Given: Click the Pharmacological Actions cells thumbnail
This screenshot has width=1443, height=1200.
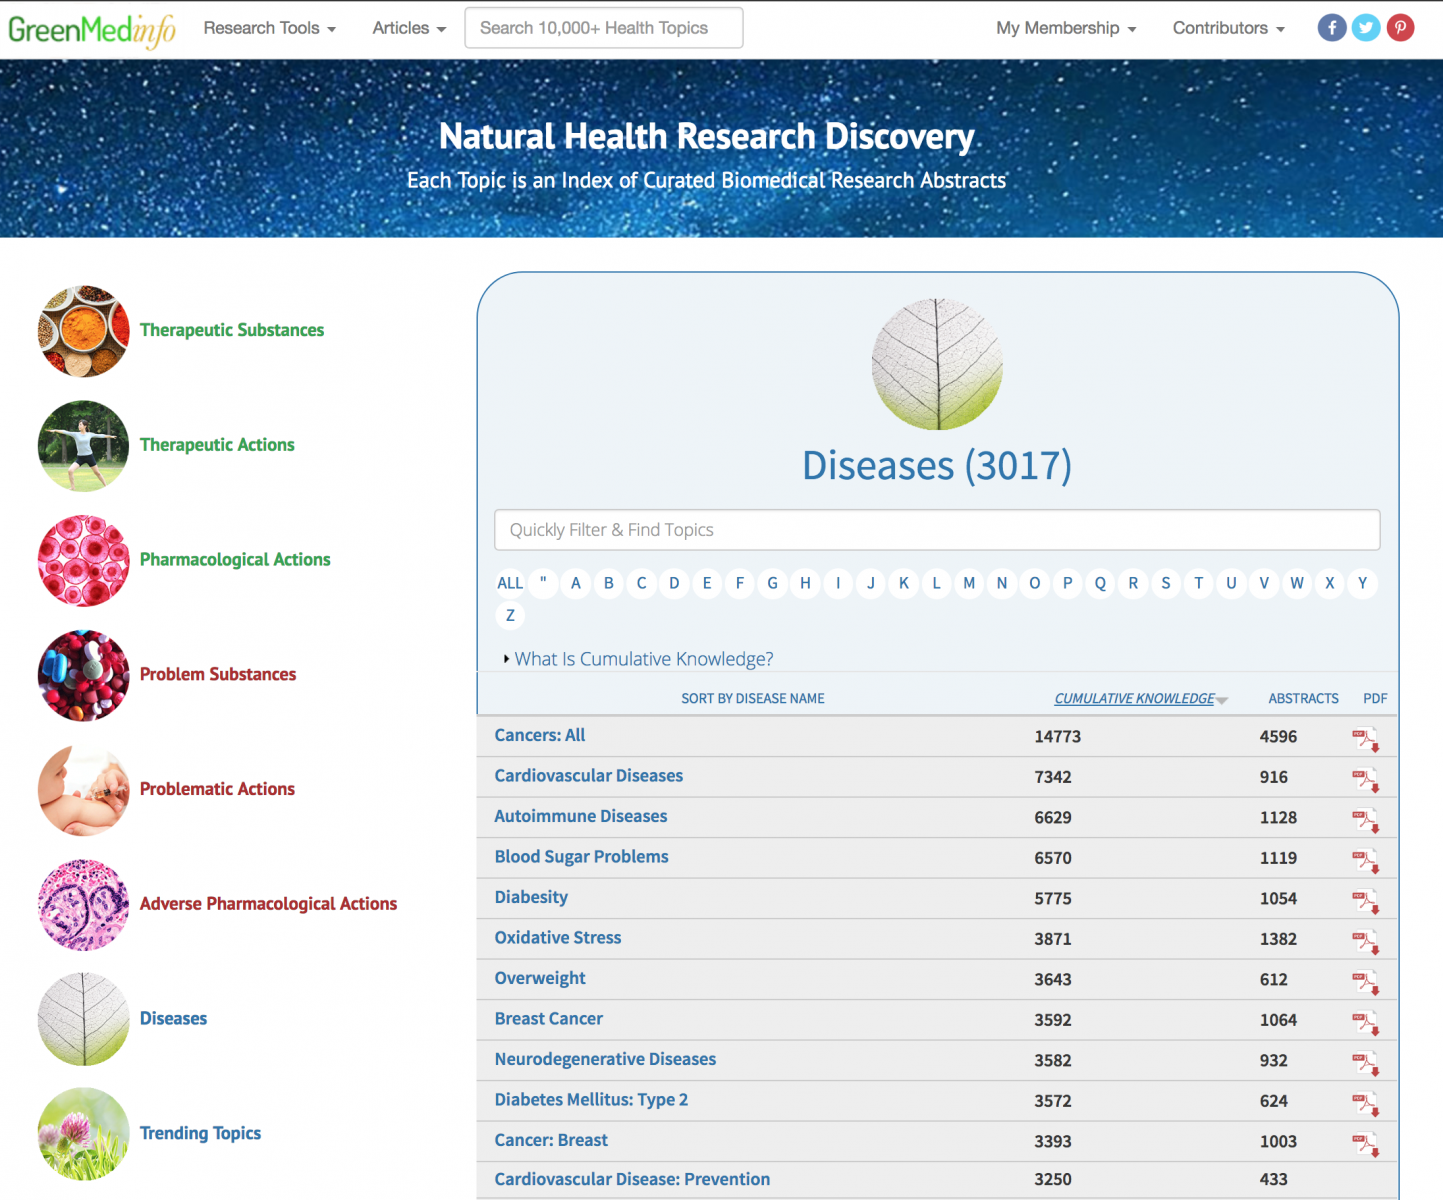Looking at the screenshot, I should [84, 561].
